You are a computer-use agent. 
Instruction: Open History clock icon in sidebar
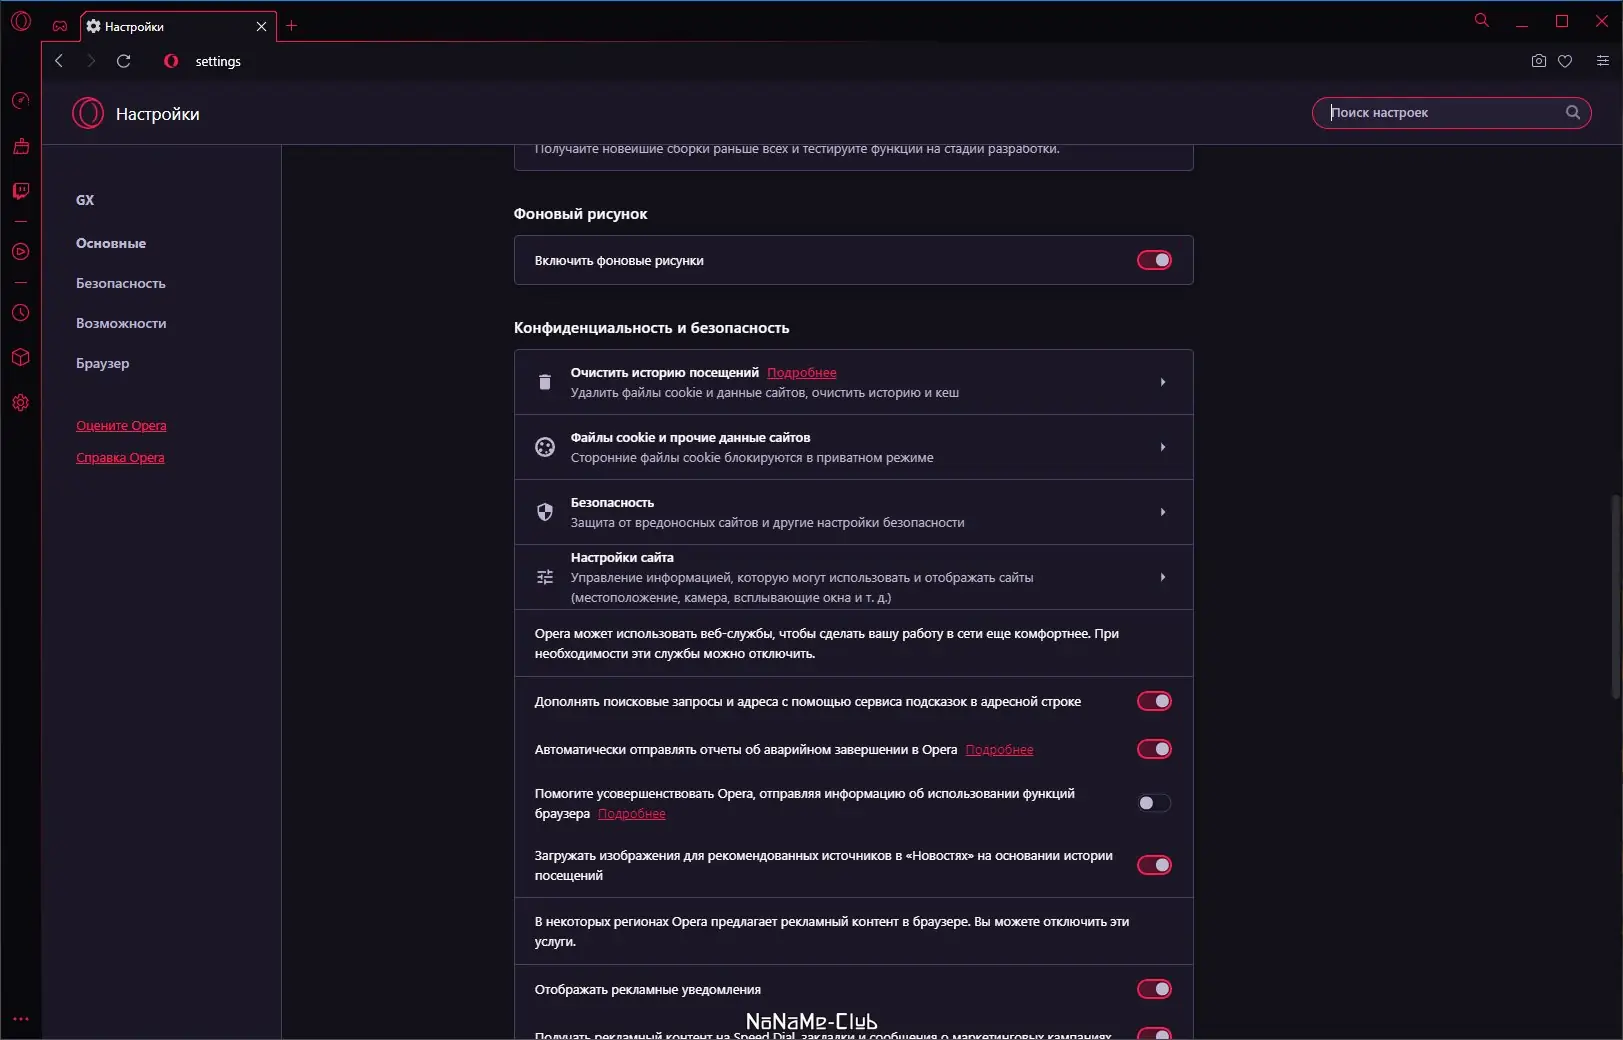(21, 313)
